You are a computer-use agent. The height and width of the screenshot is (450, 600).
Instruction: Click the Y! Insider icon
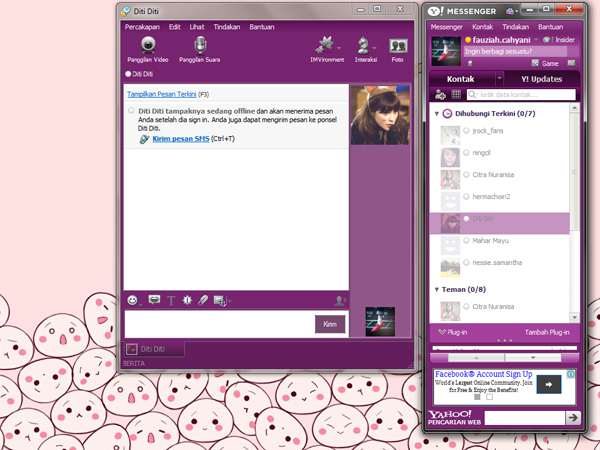547,39
